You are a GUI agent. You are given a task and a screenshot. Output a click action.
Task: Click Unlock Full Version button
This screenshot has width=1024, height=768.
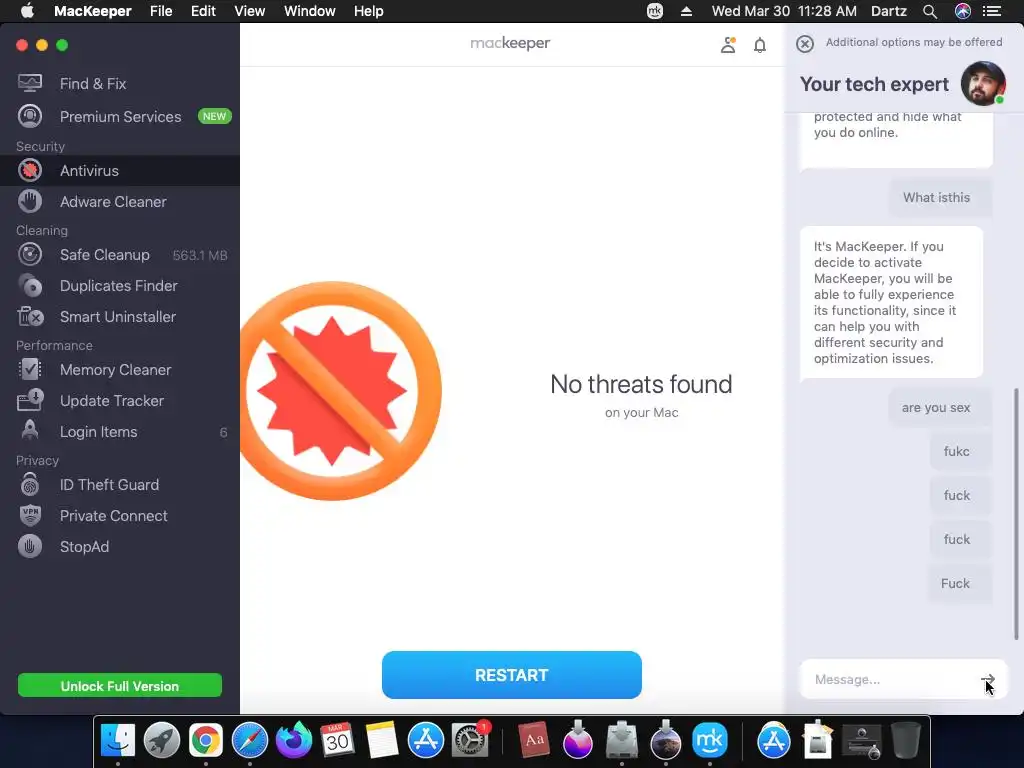pos(120,686)
